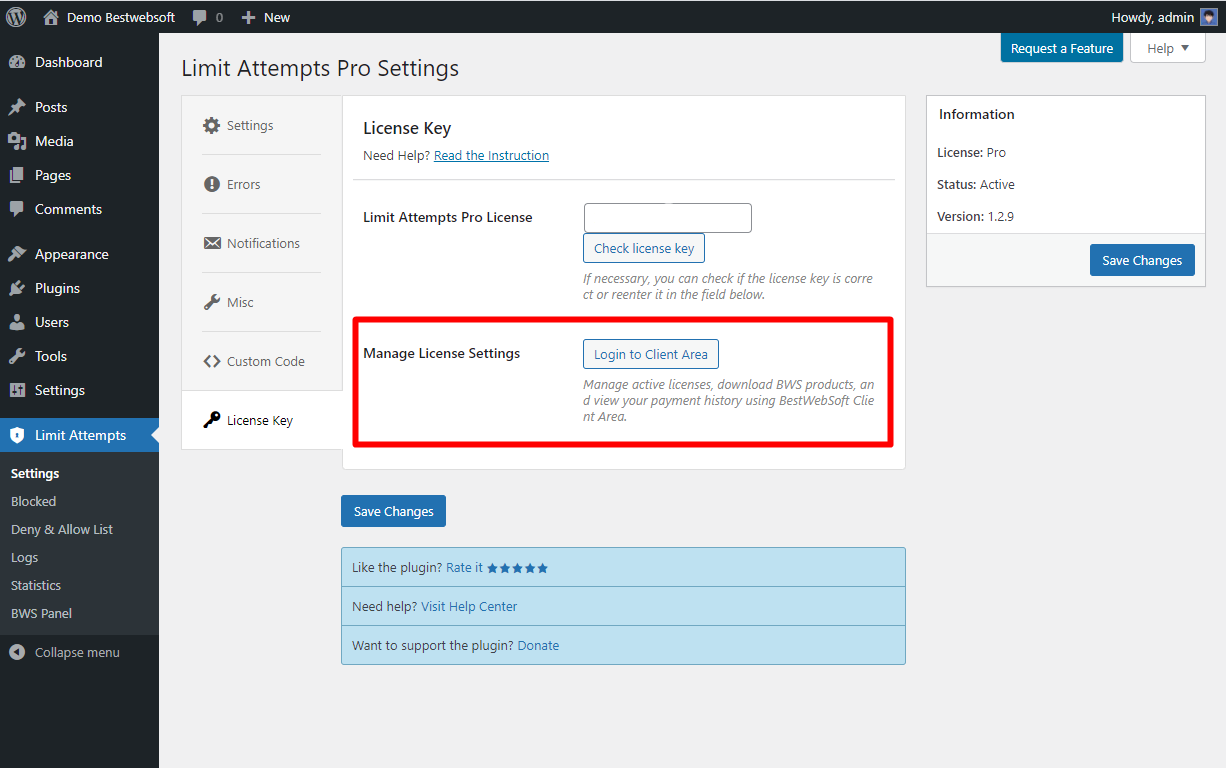Open the comments bubble icon in admin bar
The width and height of the screenshot is (1226, 768).
200,18
